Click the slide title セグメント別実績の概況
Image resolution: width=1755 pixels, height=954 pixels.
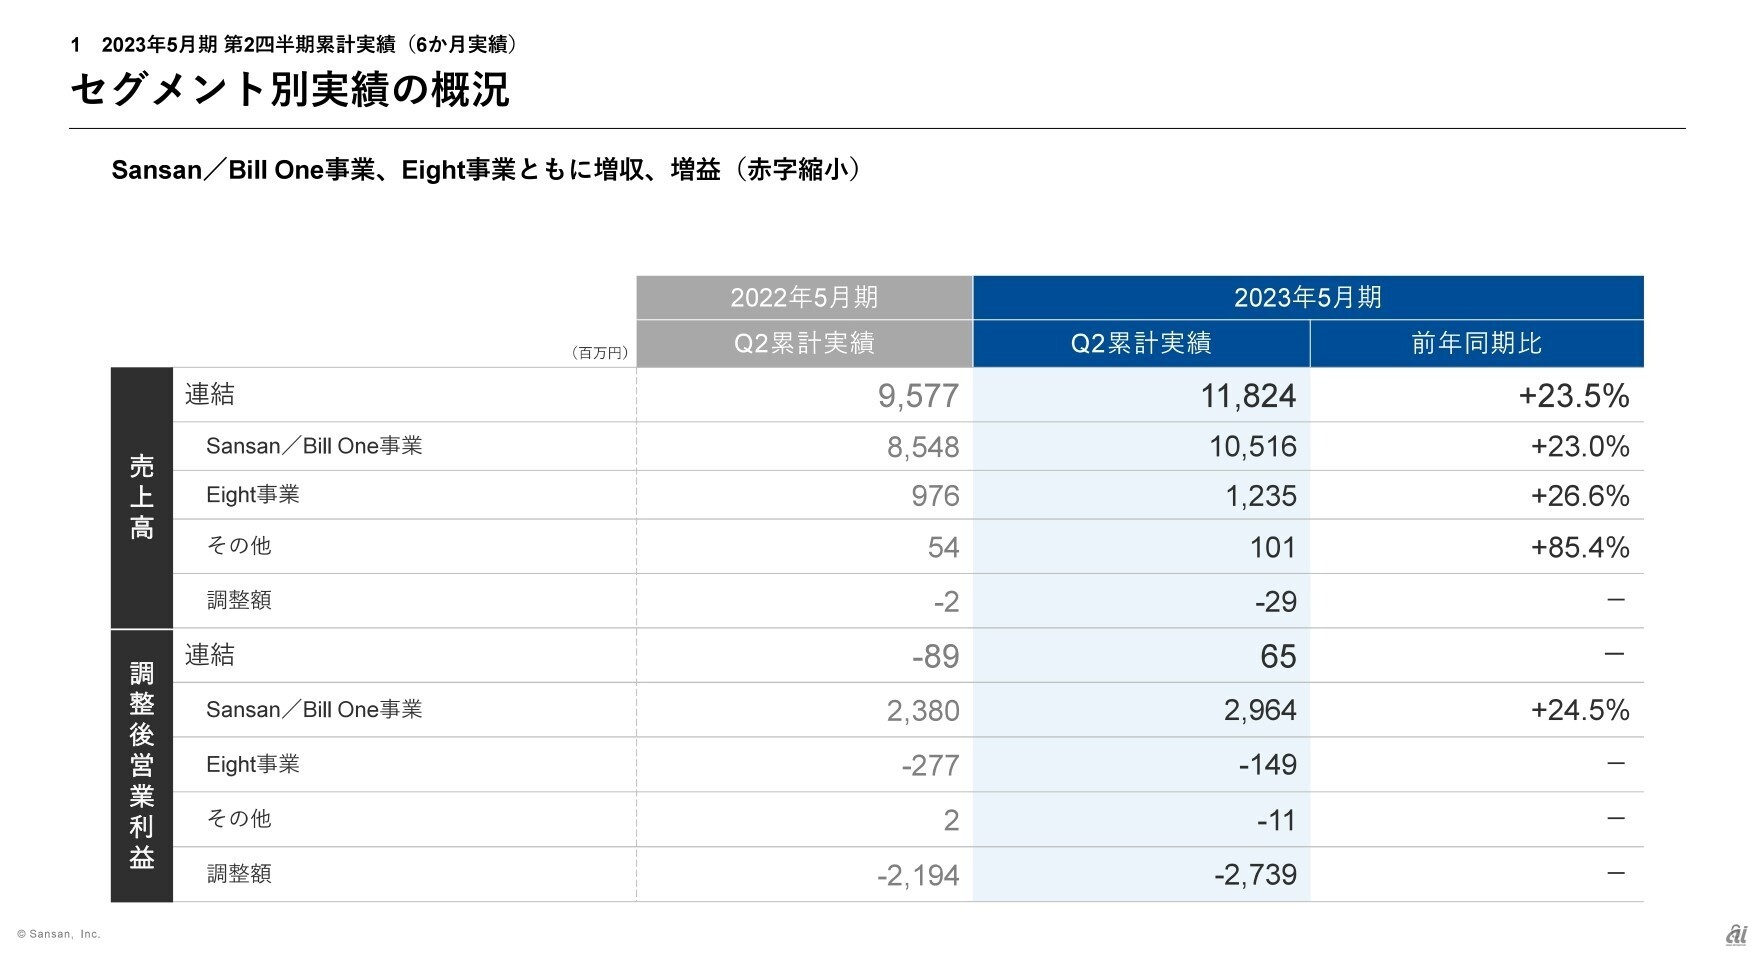tap(290, 90)
